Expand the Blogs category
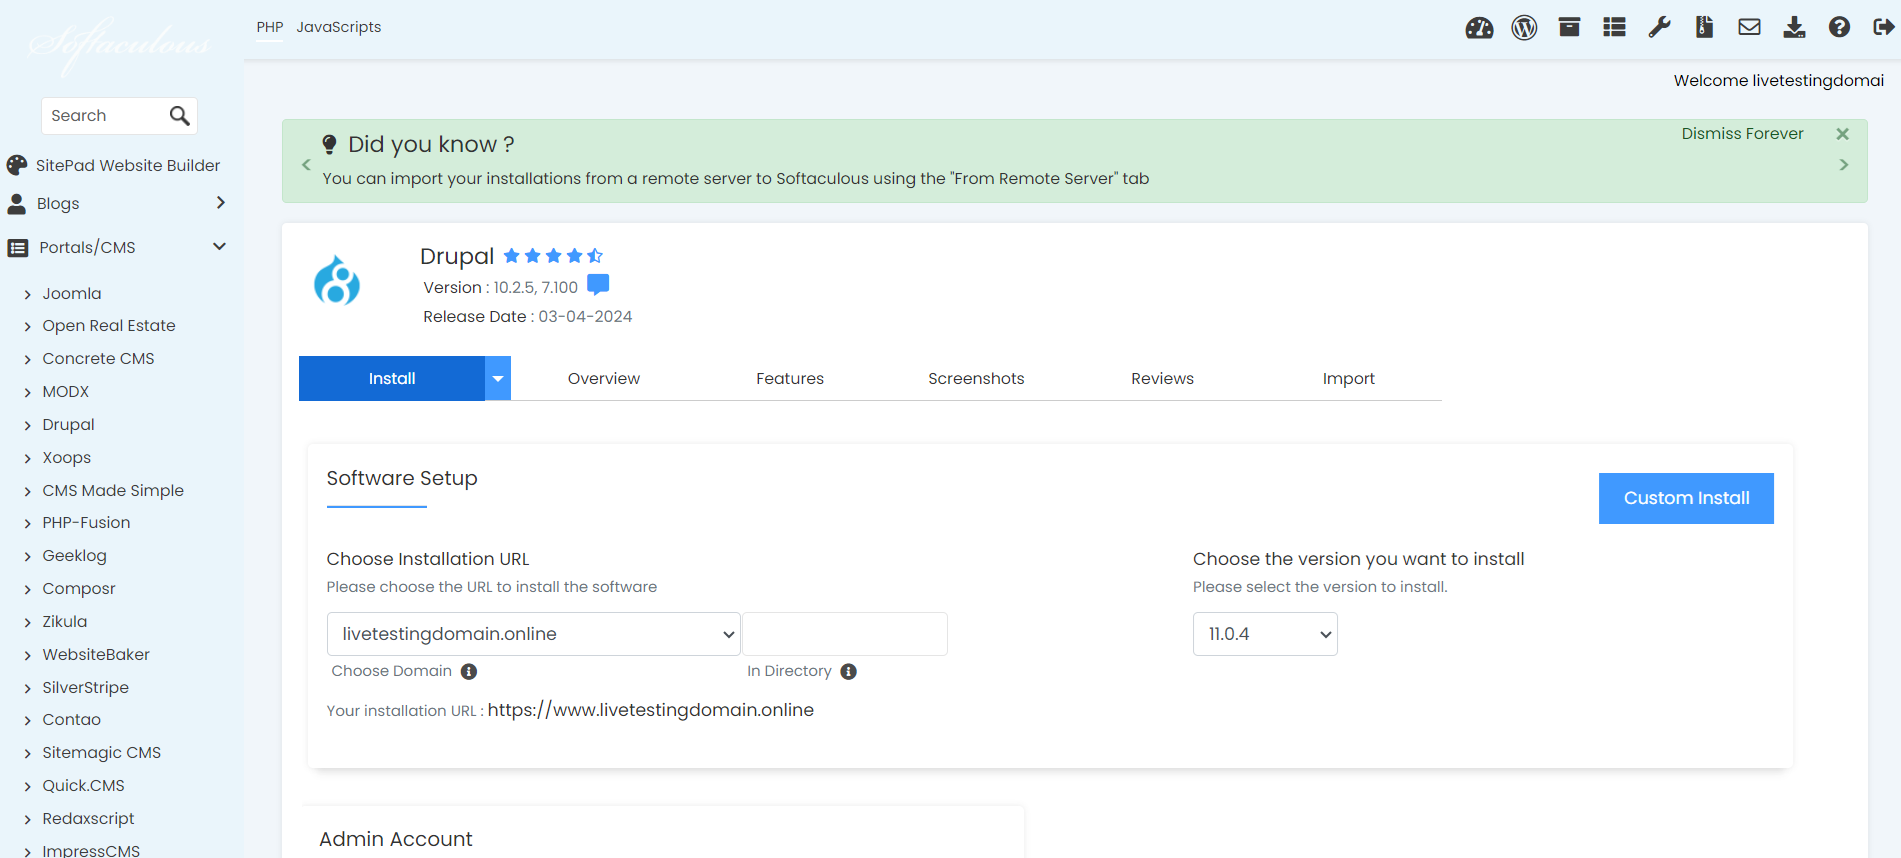This screenshot has height=858, width=1901. 221,203
